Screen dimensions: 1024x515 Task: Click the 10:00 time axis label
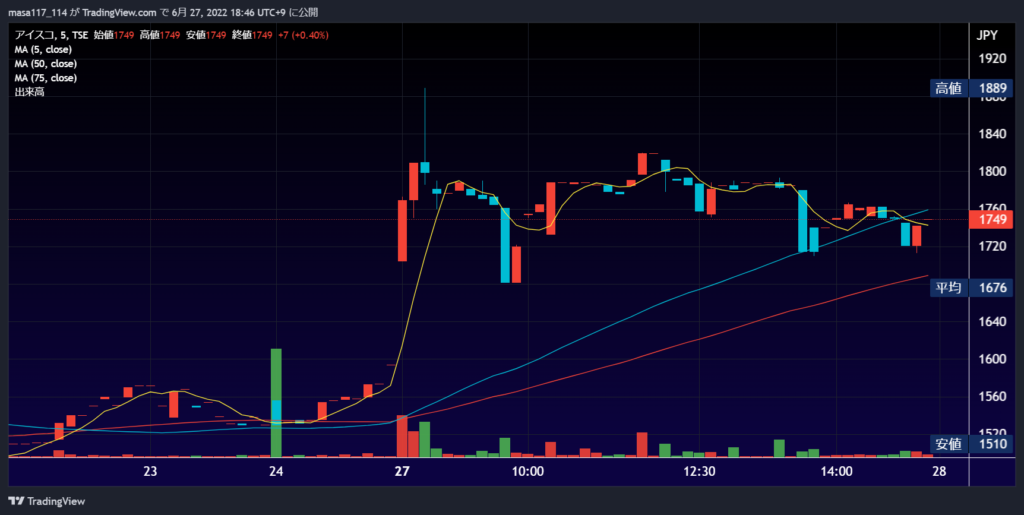(528, 472)
